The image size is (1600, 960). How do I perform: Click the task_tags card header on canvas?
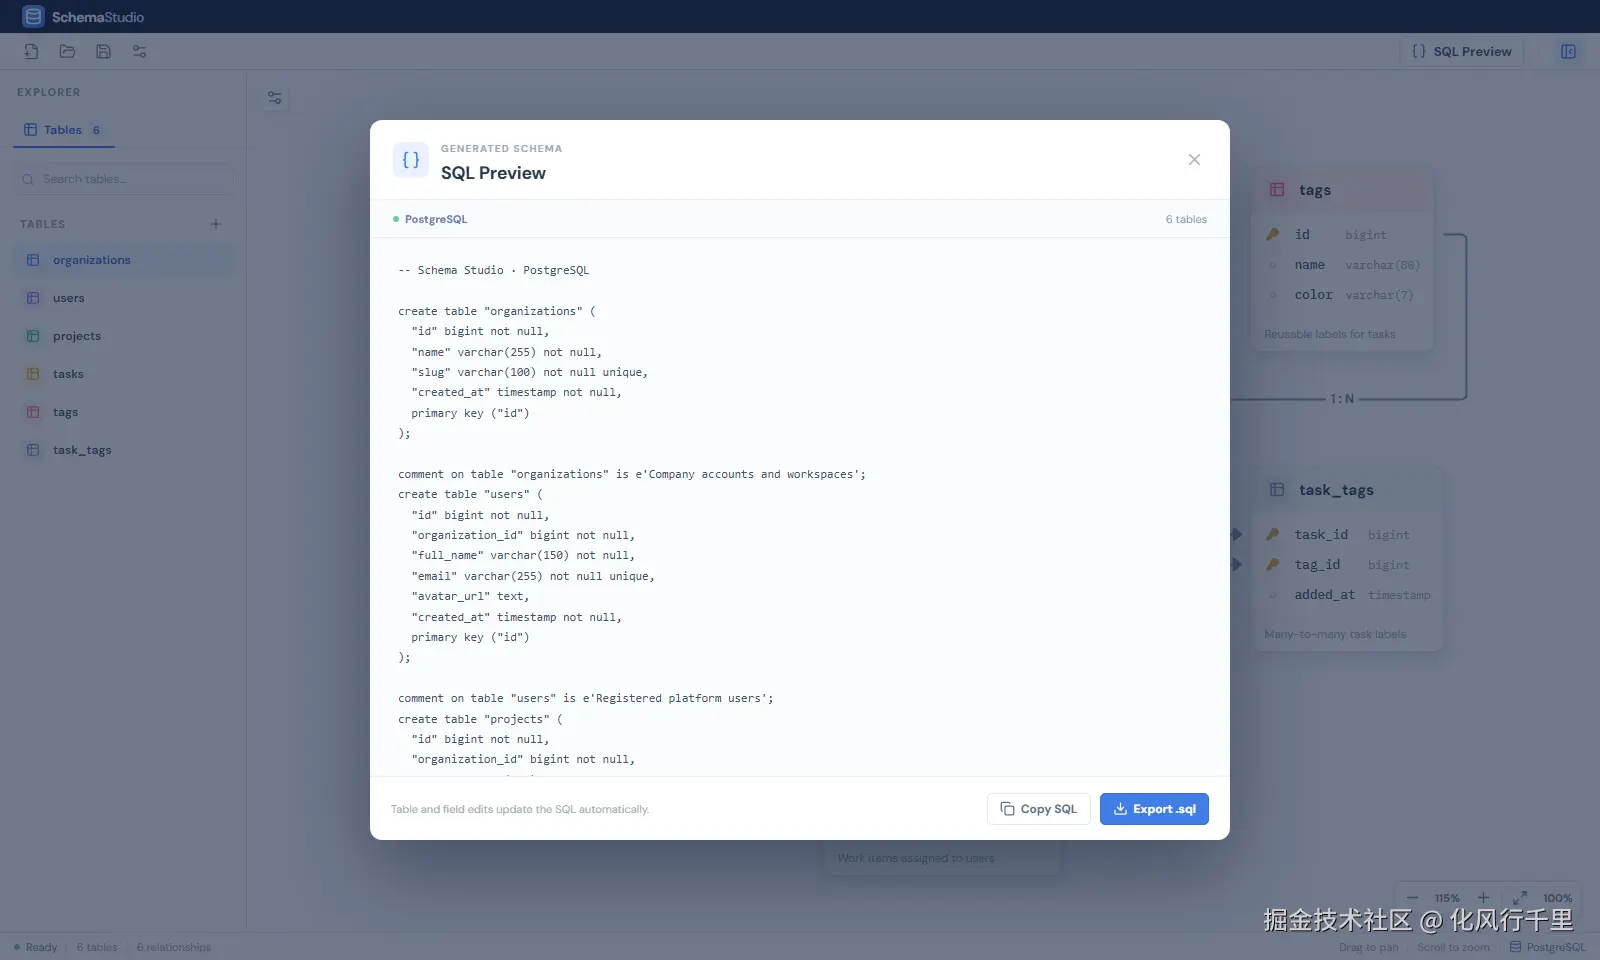(x=1346, y=490)
